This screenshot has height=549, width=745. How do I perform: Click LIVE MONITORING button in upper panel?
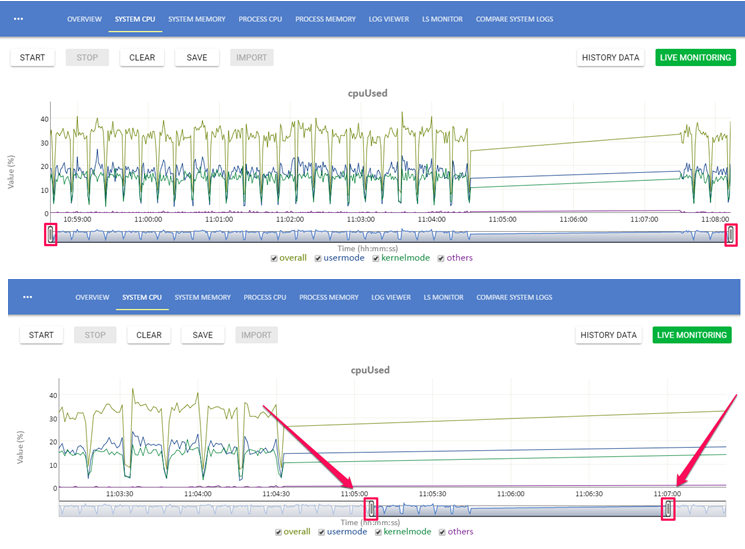[x=696, y=58]
